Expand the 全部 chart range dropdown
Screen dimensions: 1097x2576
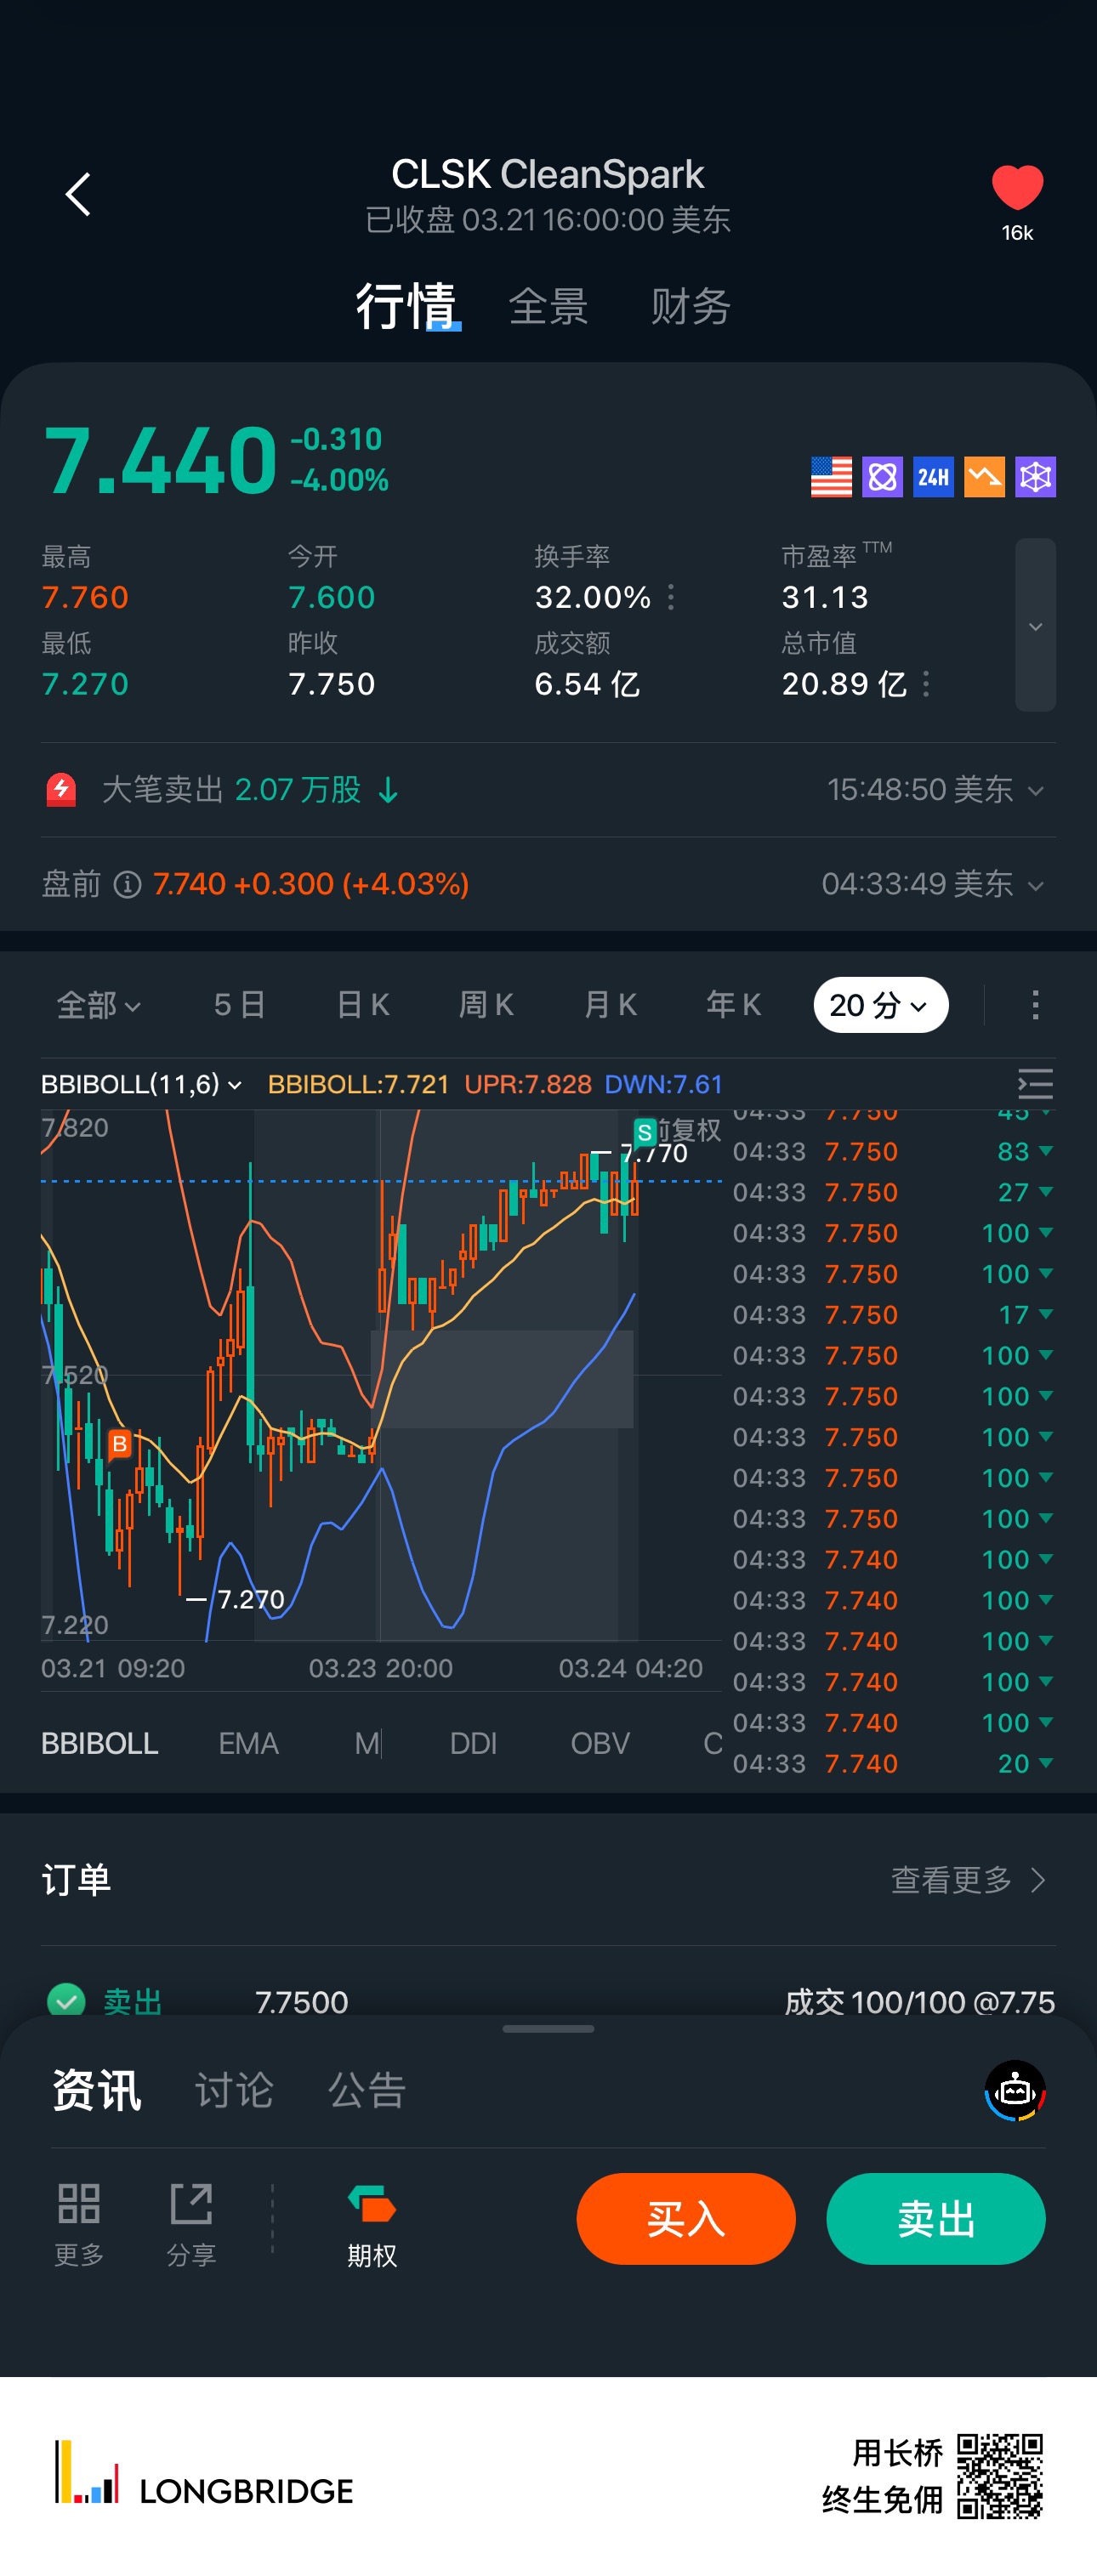[x=98, y=1005]
